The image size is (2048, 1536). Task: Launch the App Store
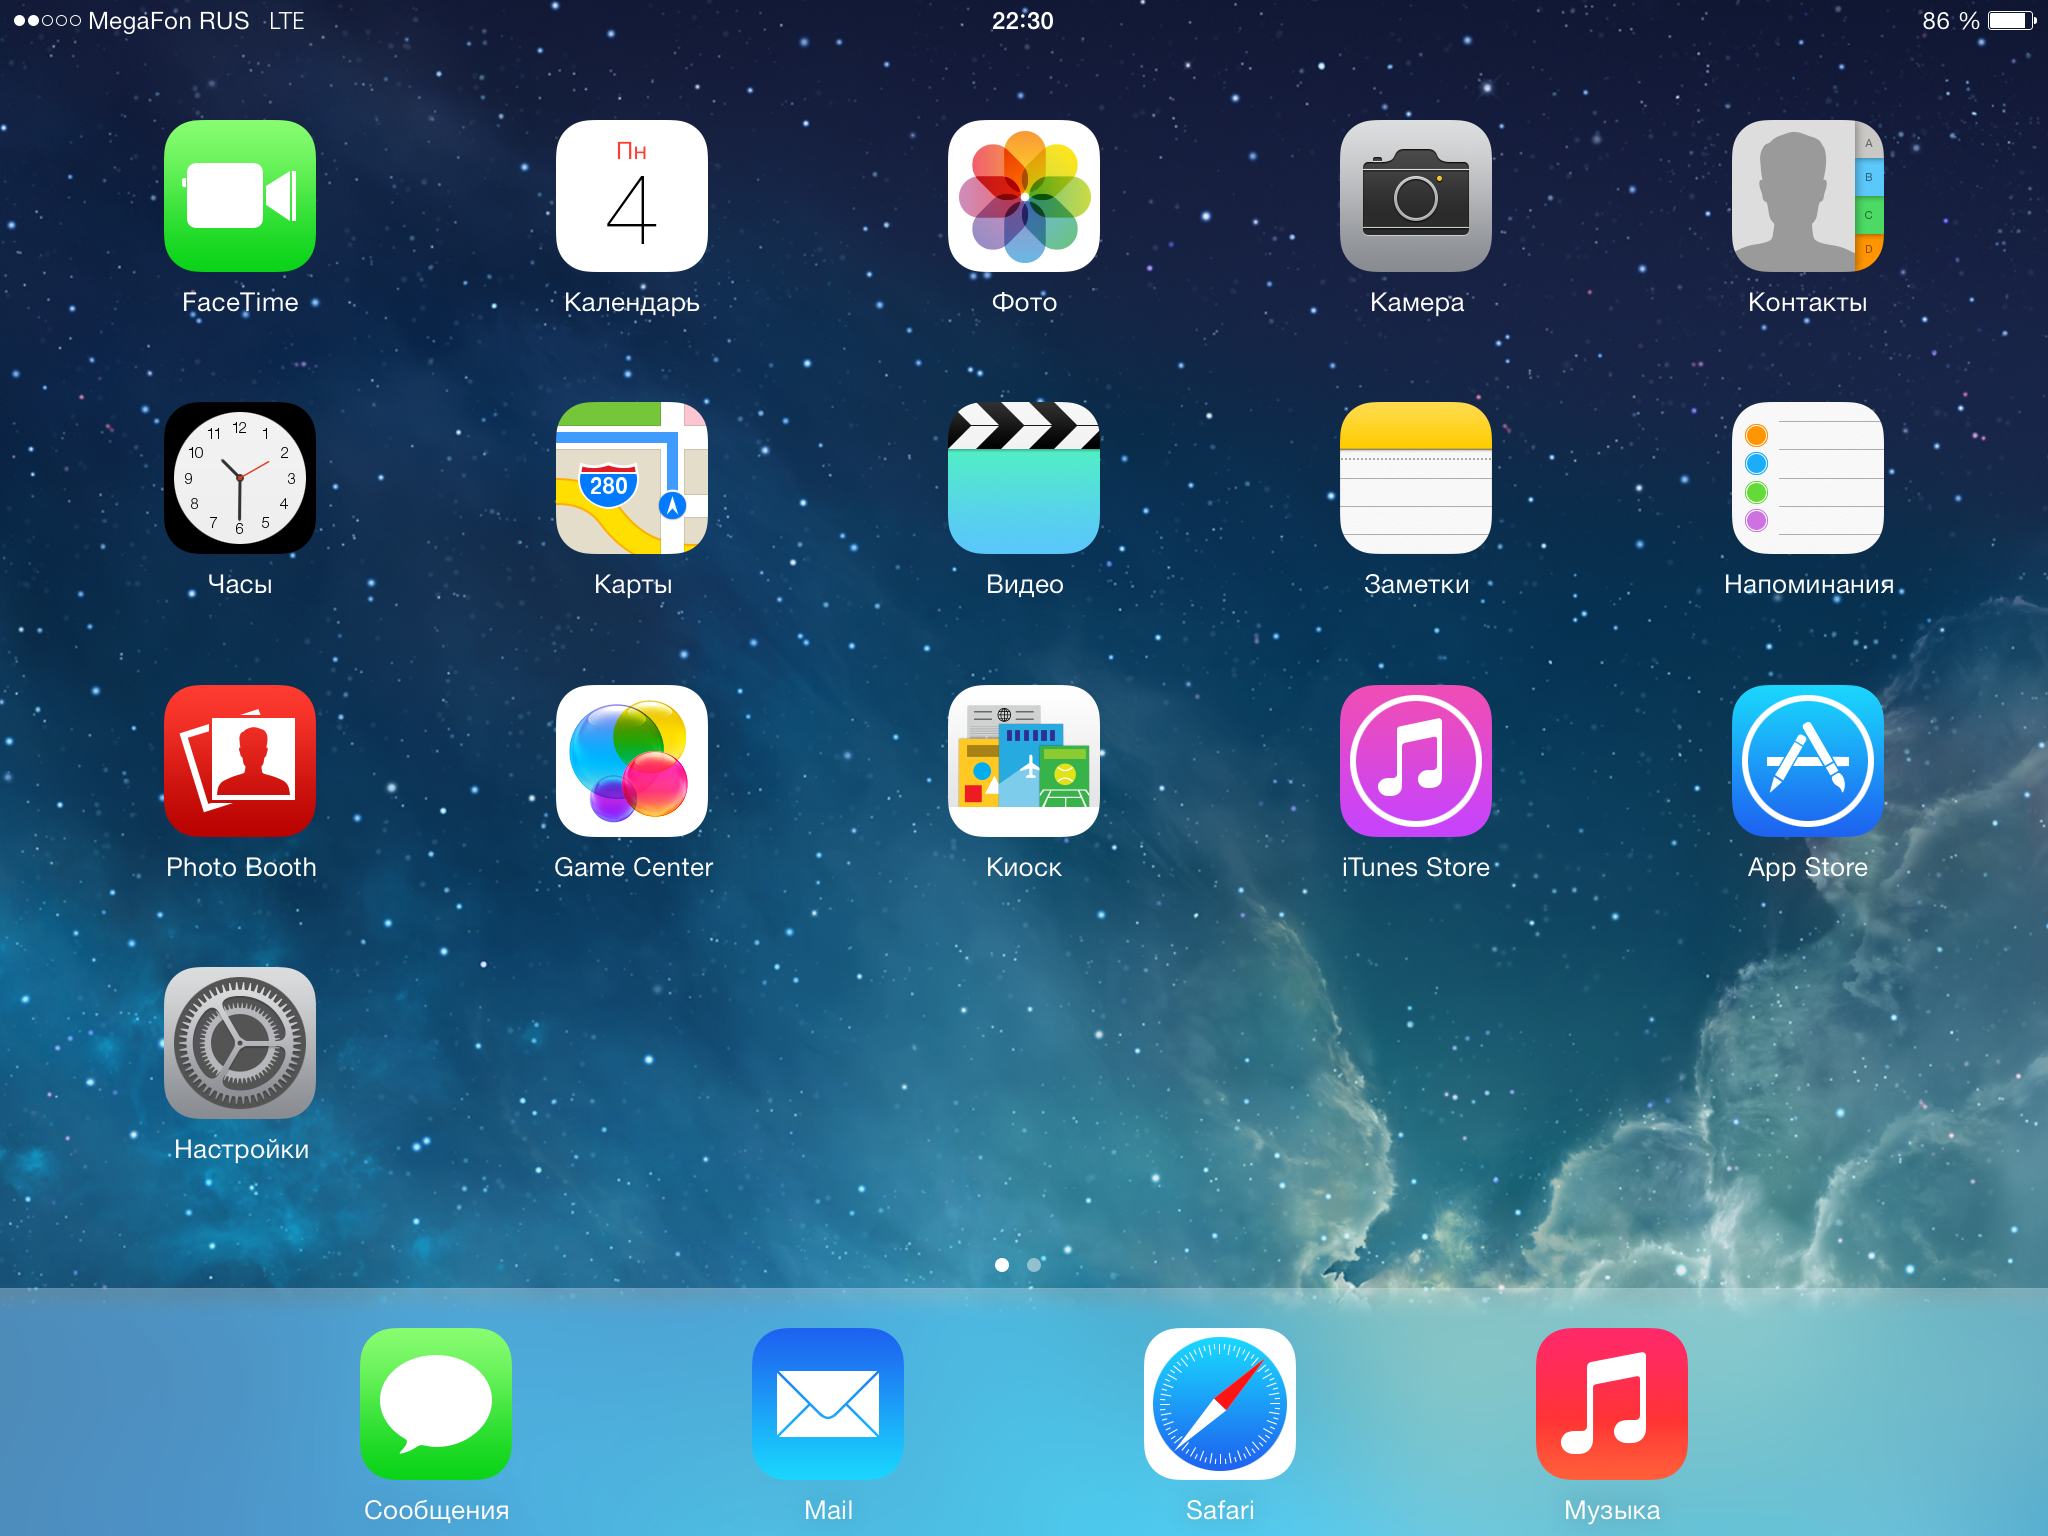1808,761
